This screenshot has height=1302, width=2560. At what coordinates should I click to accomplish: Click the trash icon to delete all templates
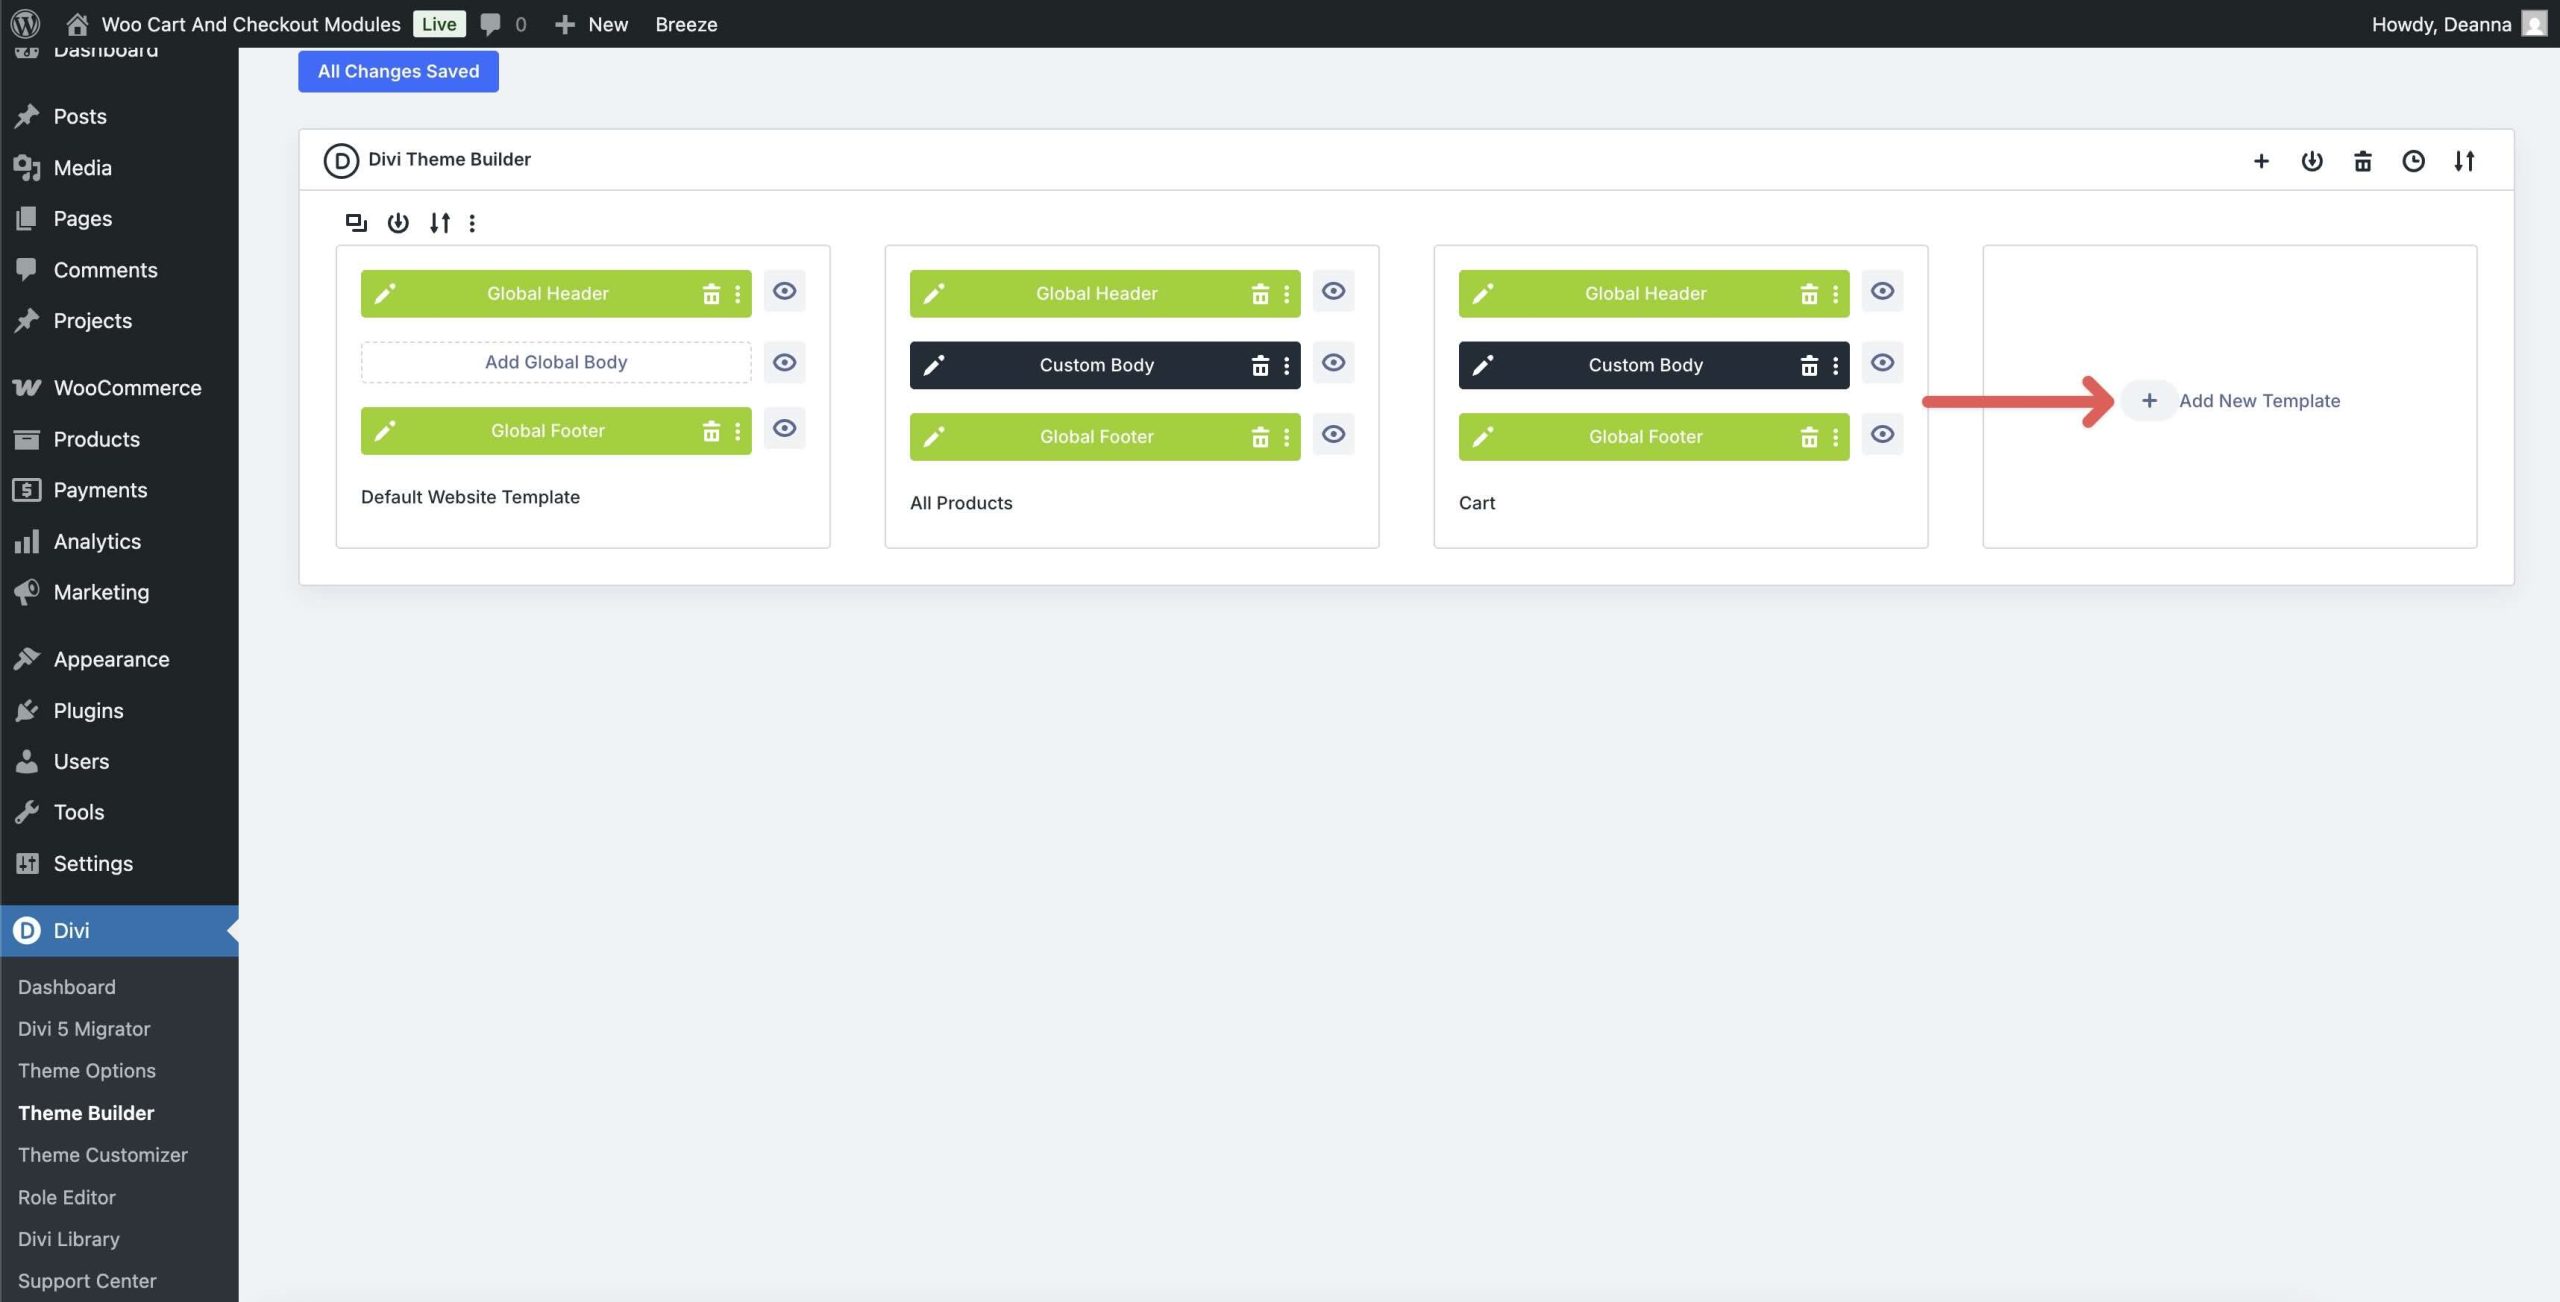coord(2363,160)
